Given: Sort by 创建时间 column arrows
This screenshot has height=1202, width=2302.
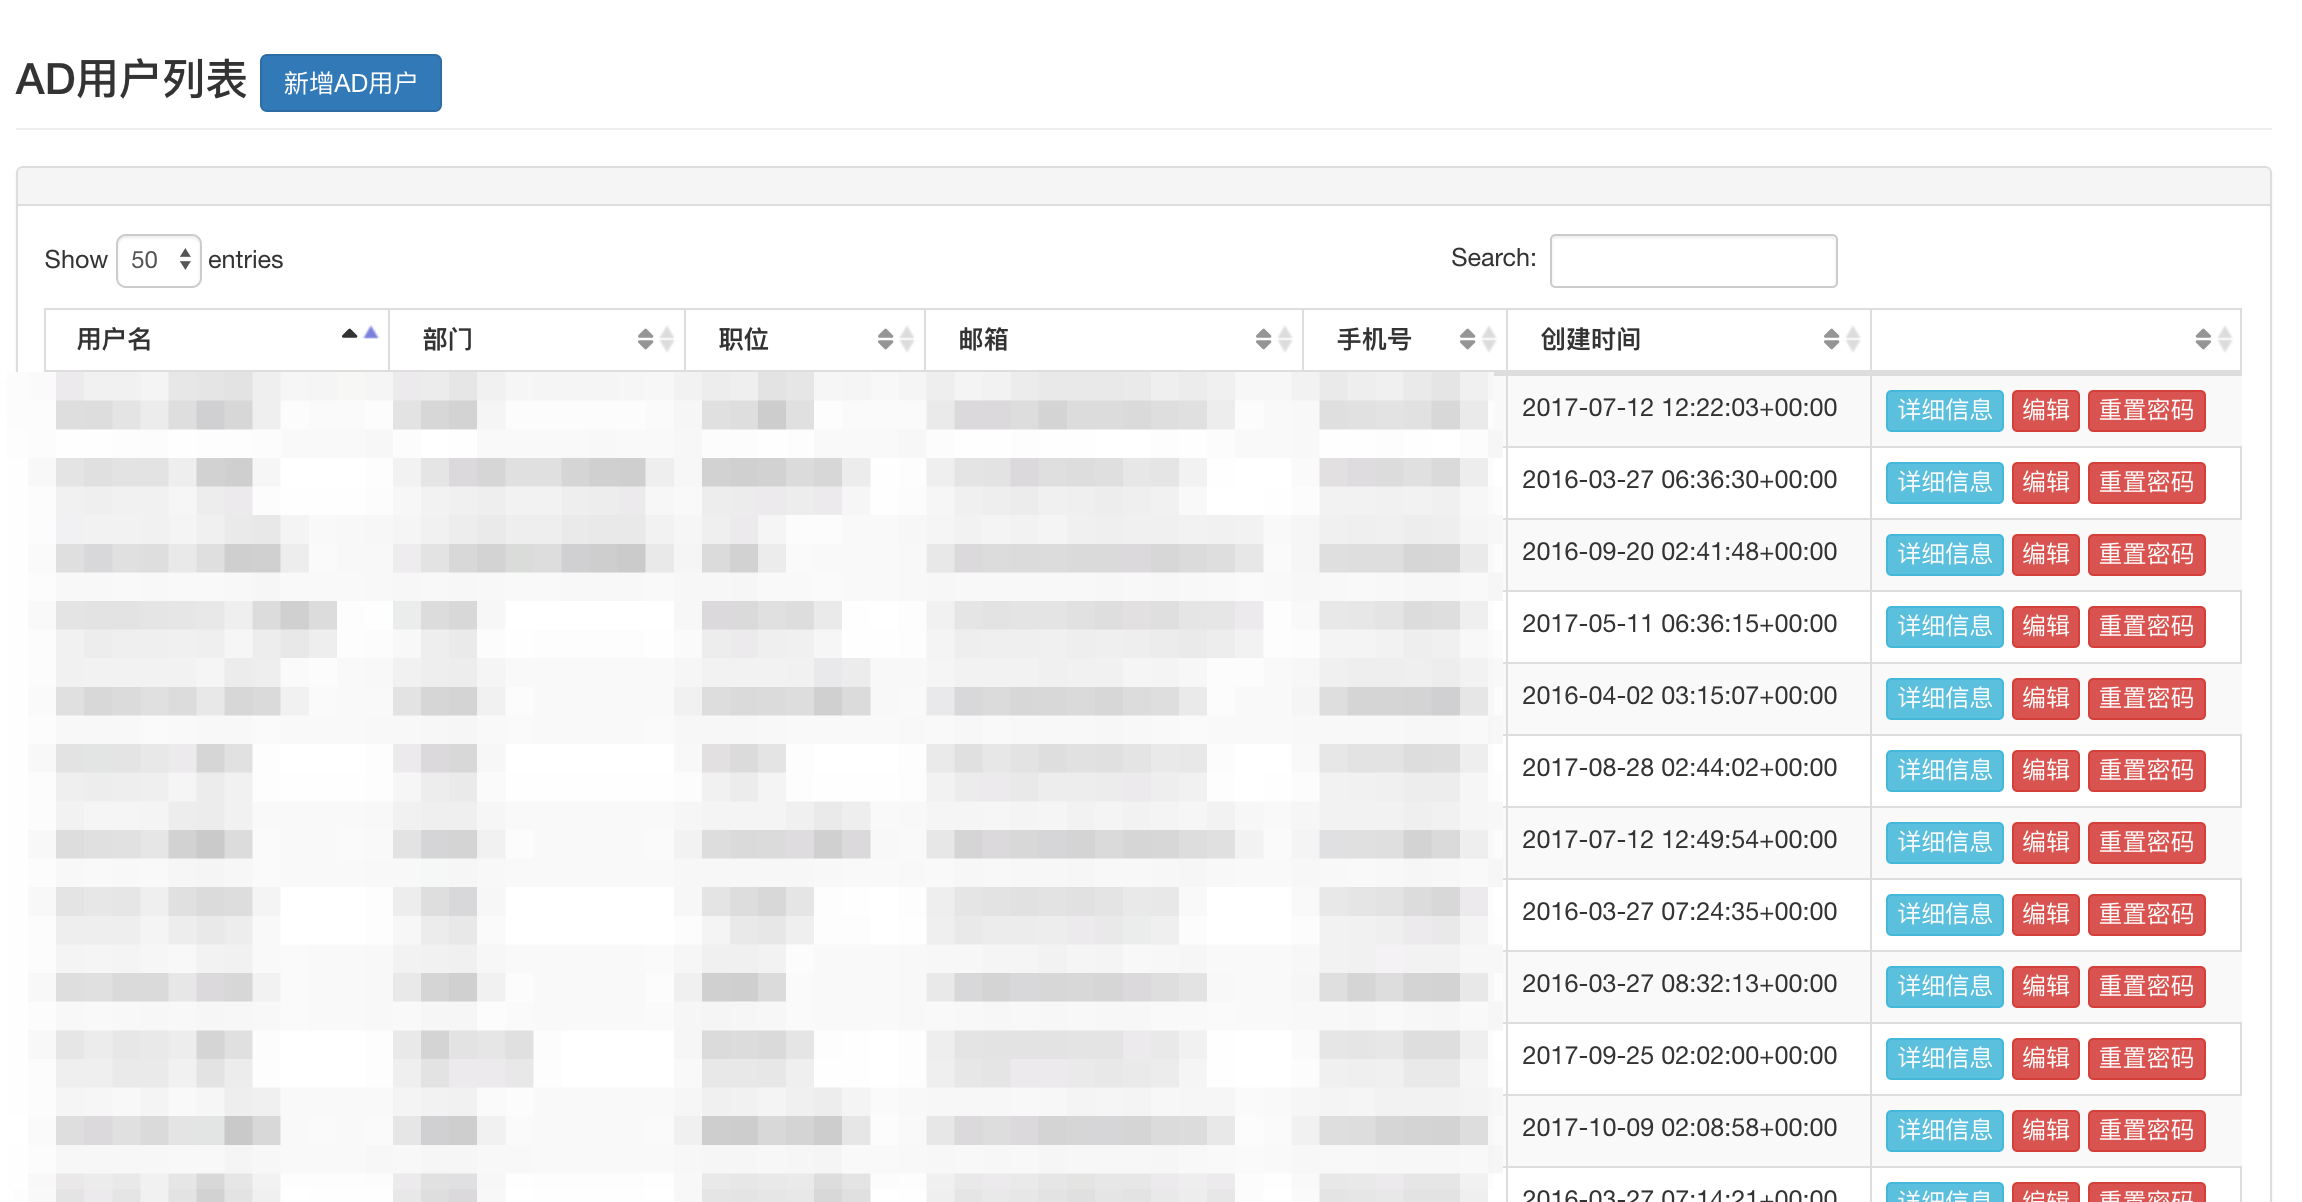Looking at the screenshot, I should 1840,340.
